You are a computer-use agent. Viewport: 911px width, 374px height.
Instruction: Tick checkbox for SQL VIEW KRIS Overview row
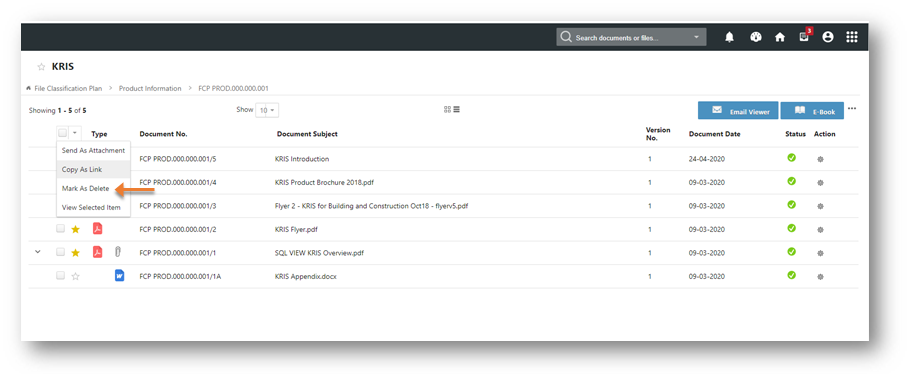tap(60, 252)
